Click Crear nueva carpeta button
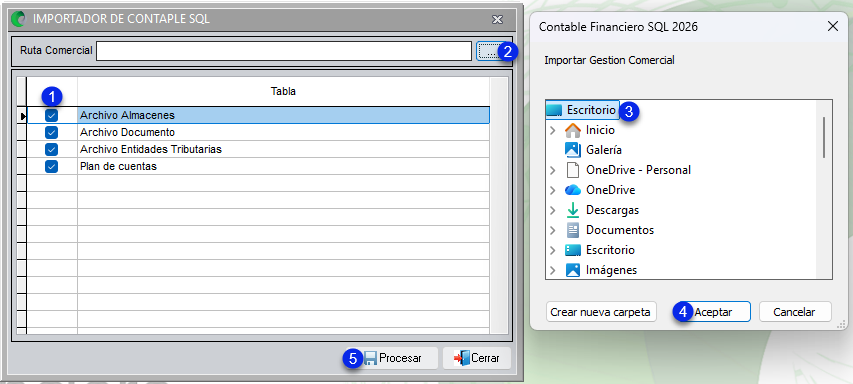Image resolution: width=853 pixels, height=384 pixels. point(601,312)
